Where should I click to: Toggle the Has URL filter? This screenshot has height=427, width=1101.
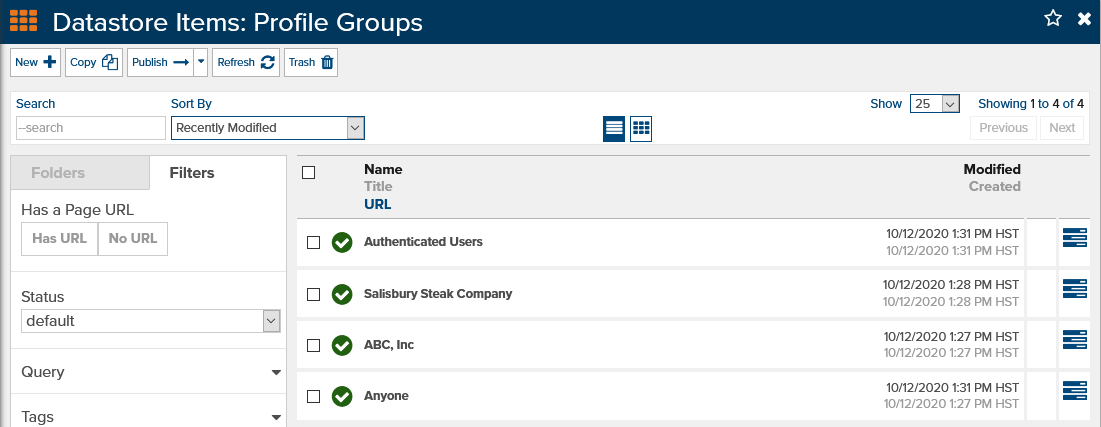point(60,239)
